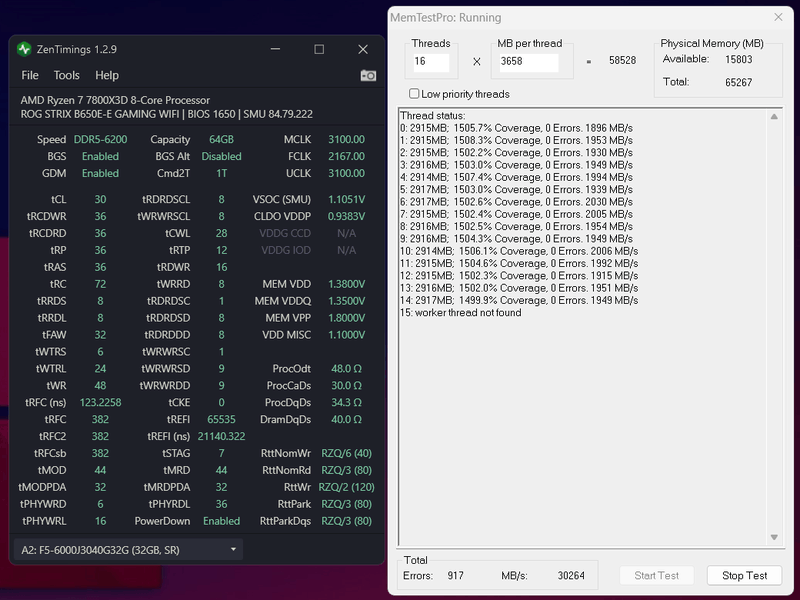
Task: Click the AMD Ryzen 7 7800X3D processor name
Action: [x=115, y=100]
